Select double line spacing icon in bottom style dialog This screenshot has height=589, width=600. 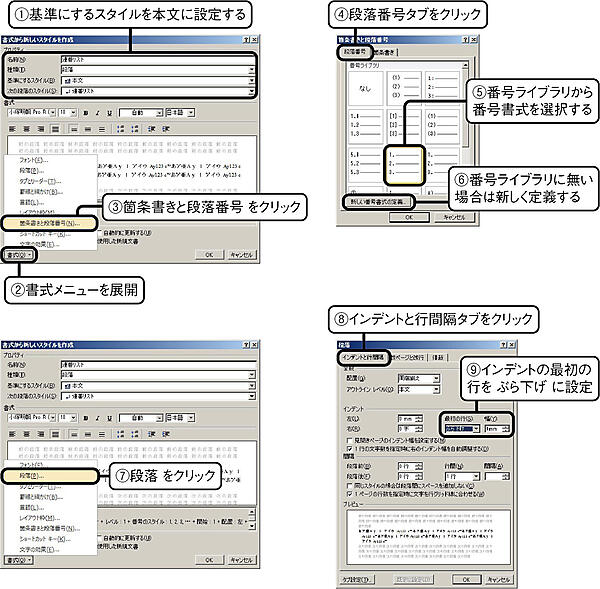(102, 434)
